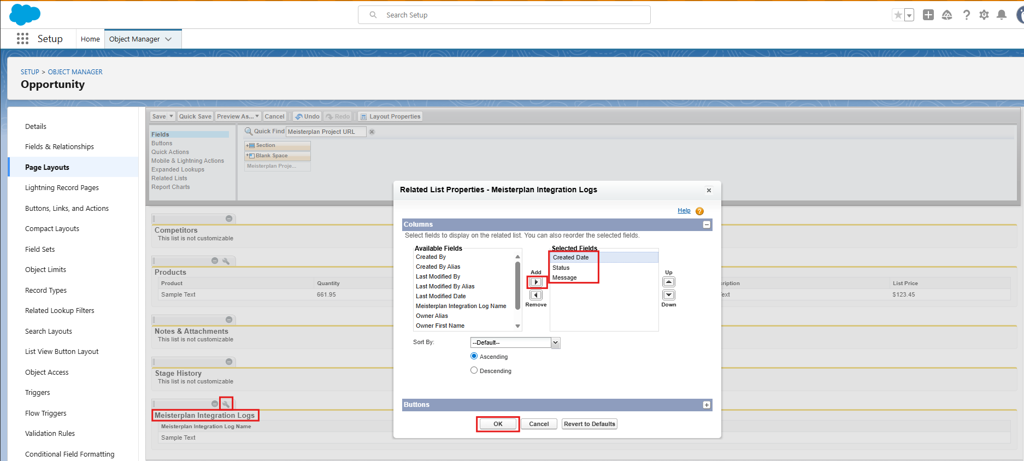
Task: Open Layout Properties
Action: (390, 116)
